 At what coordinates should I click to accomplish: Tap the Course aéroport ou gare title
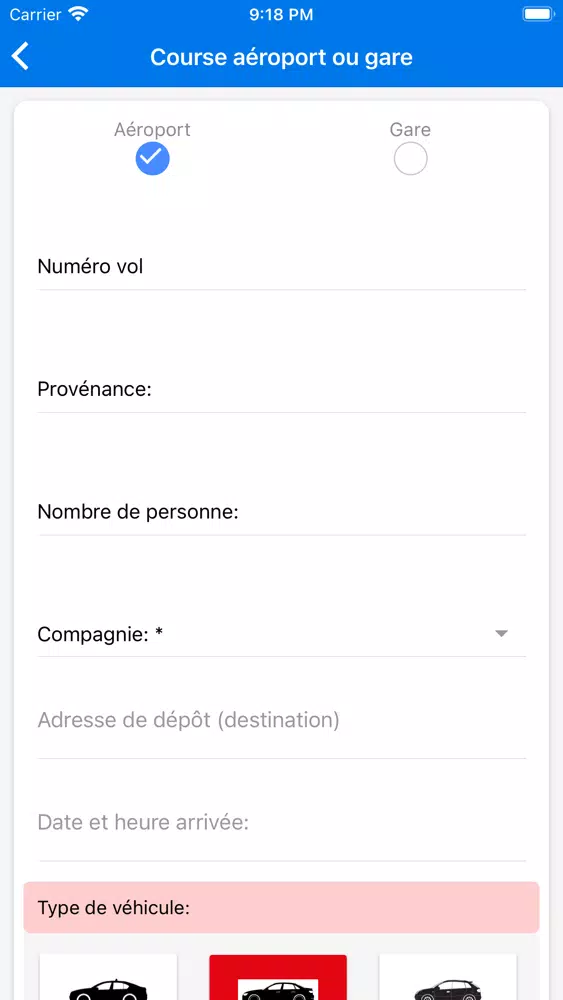[281, 57]
